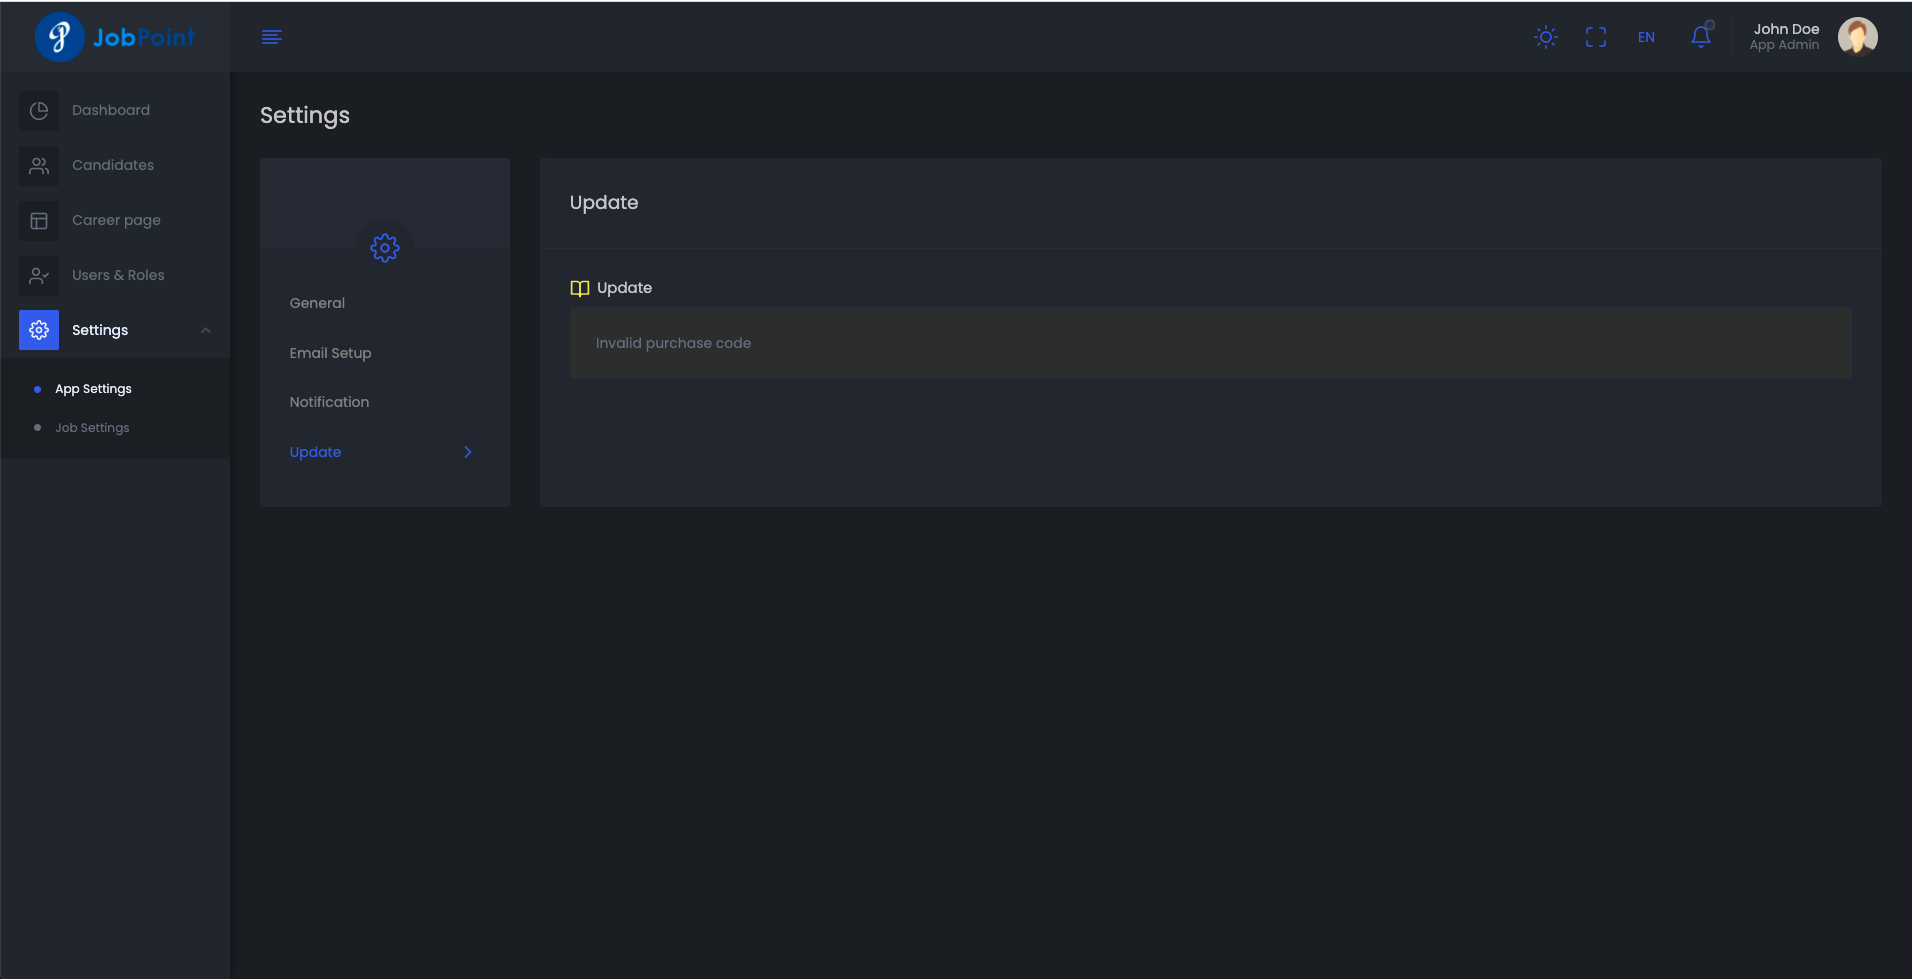
Task: Open the Email Setup tab
Action: [330, 353]
